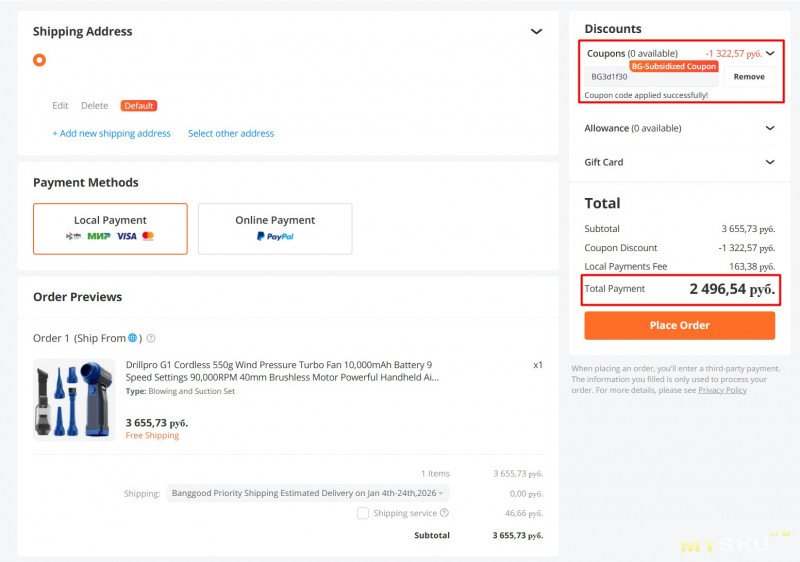Click the globe icon beside Ship From
800x562 pixels.
coord(132,338)
